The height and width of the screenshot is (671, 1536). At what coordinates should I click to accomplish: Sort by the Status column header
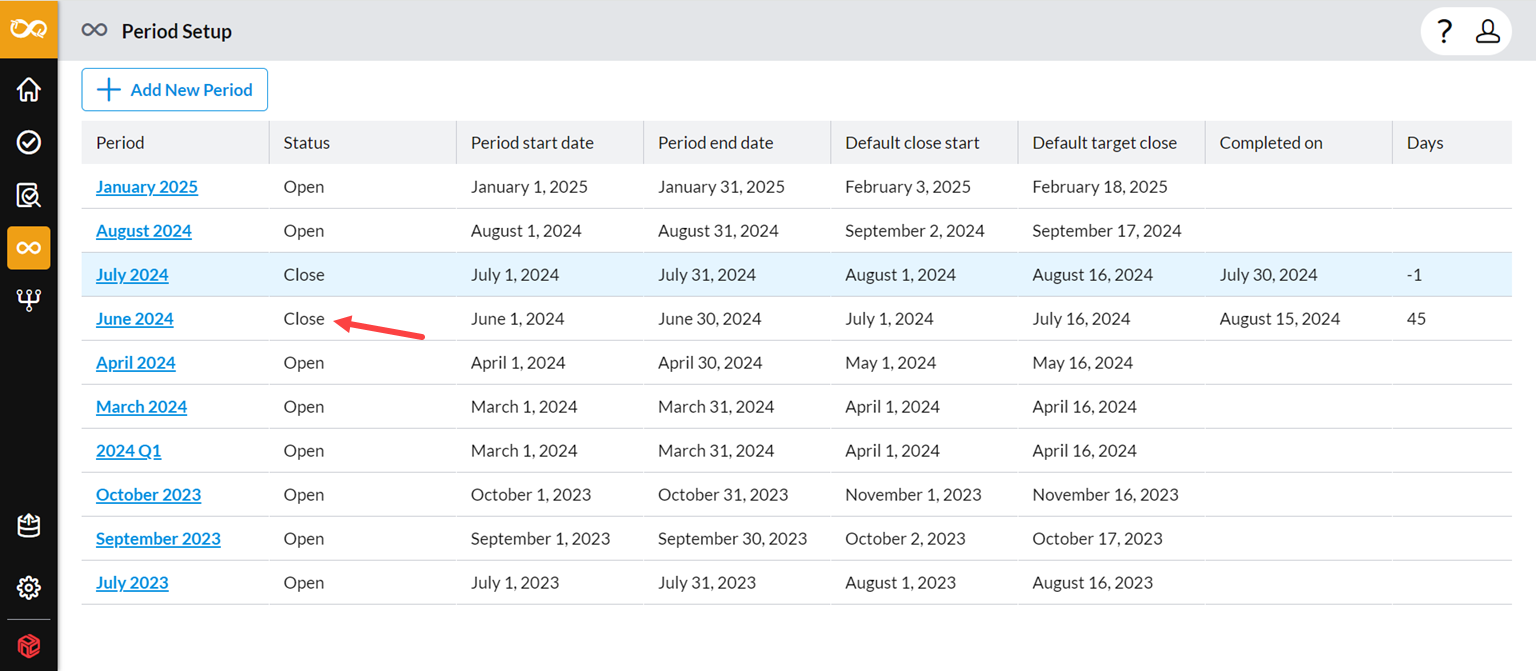point(307,143)
